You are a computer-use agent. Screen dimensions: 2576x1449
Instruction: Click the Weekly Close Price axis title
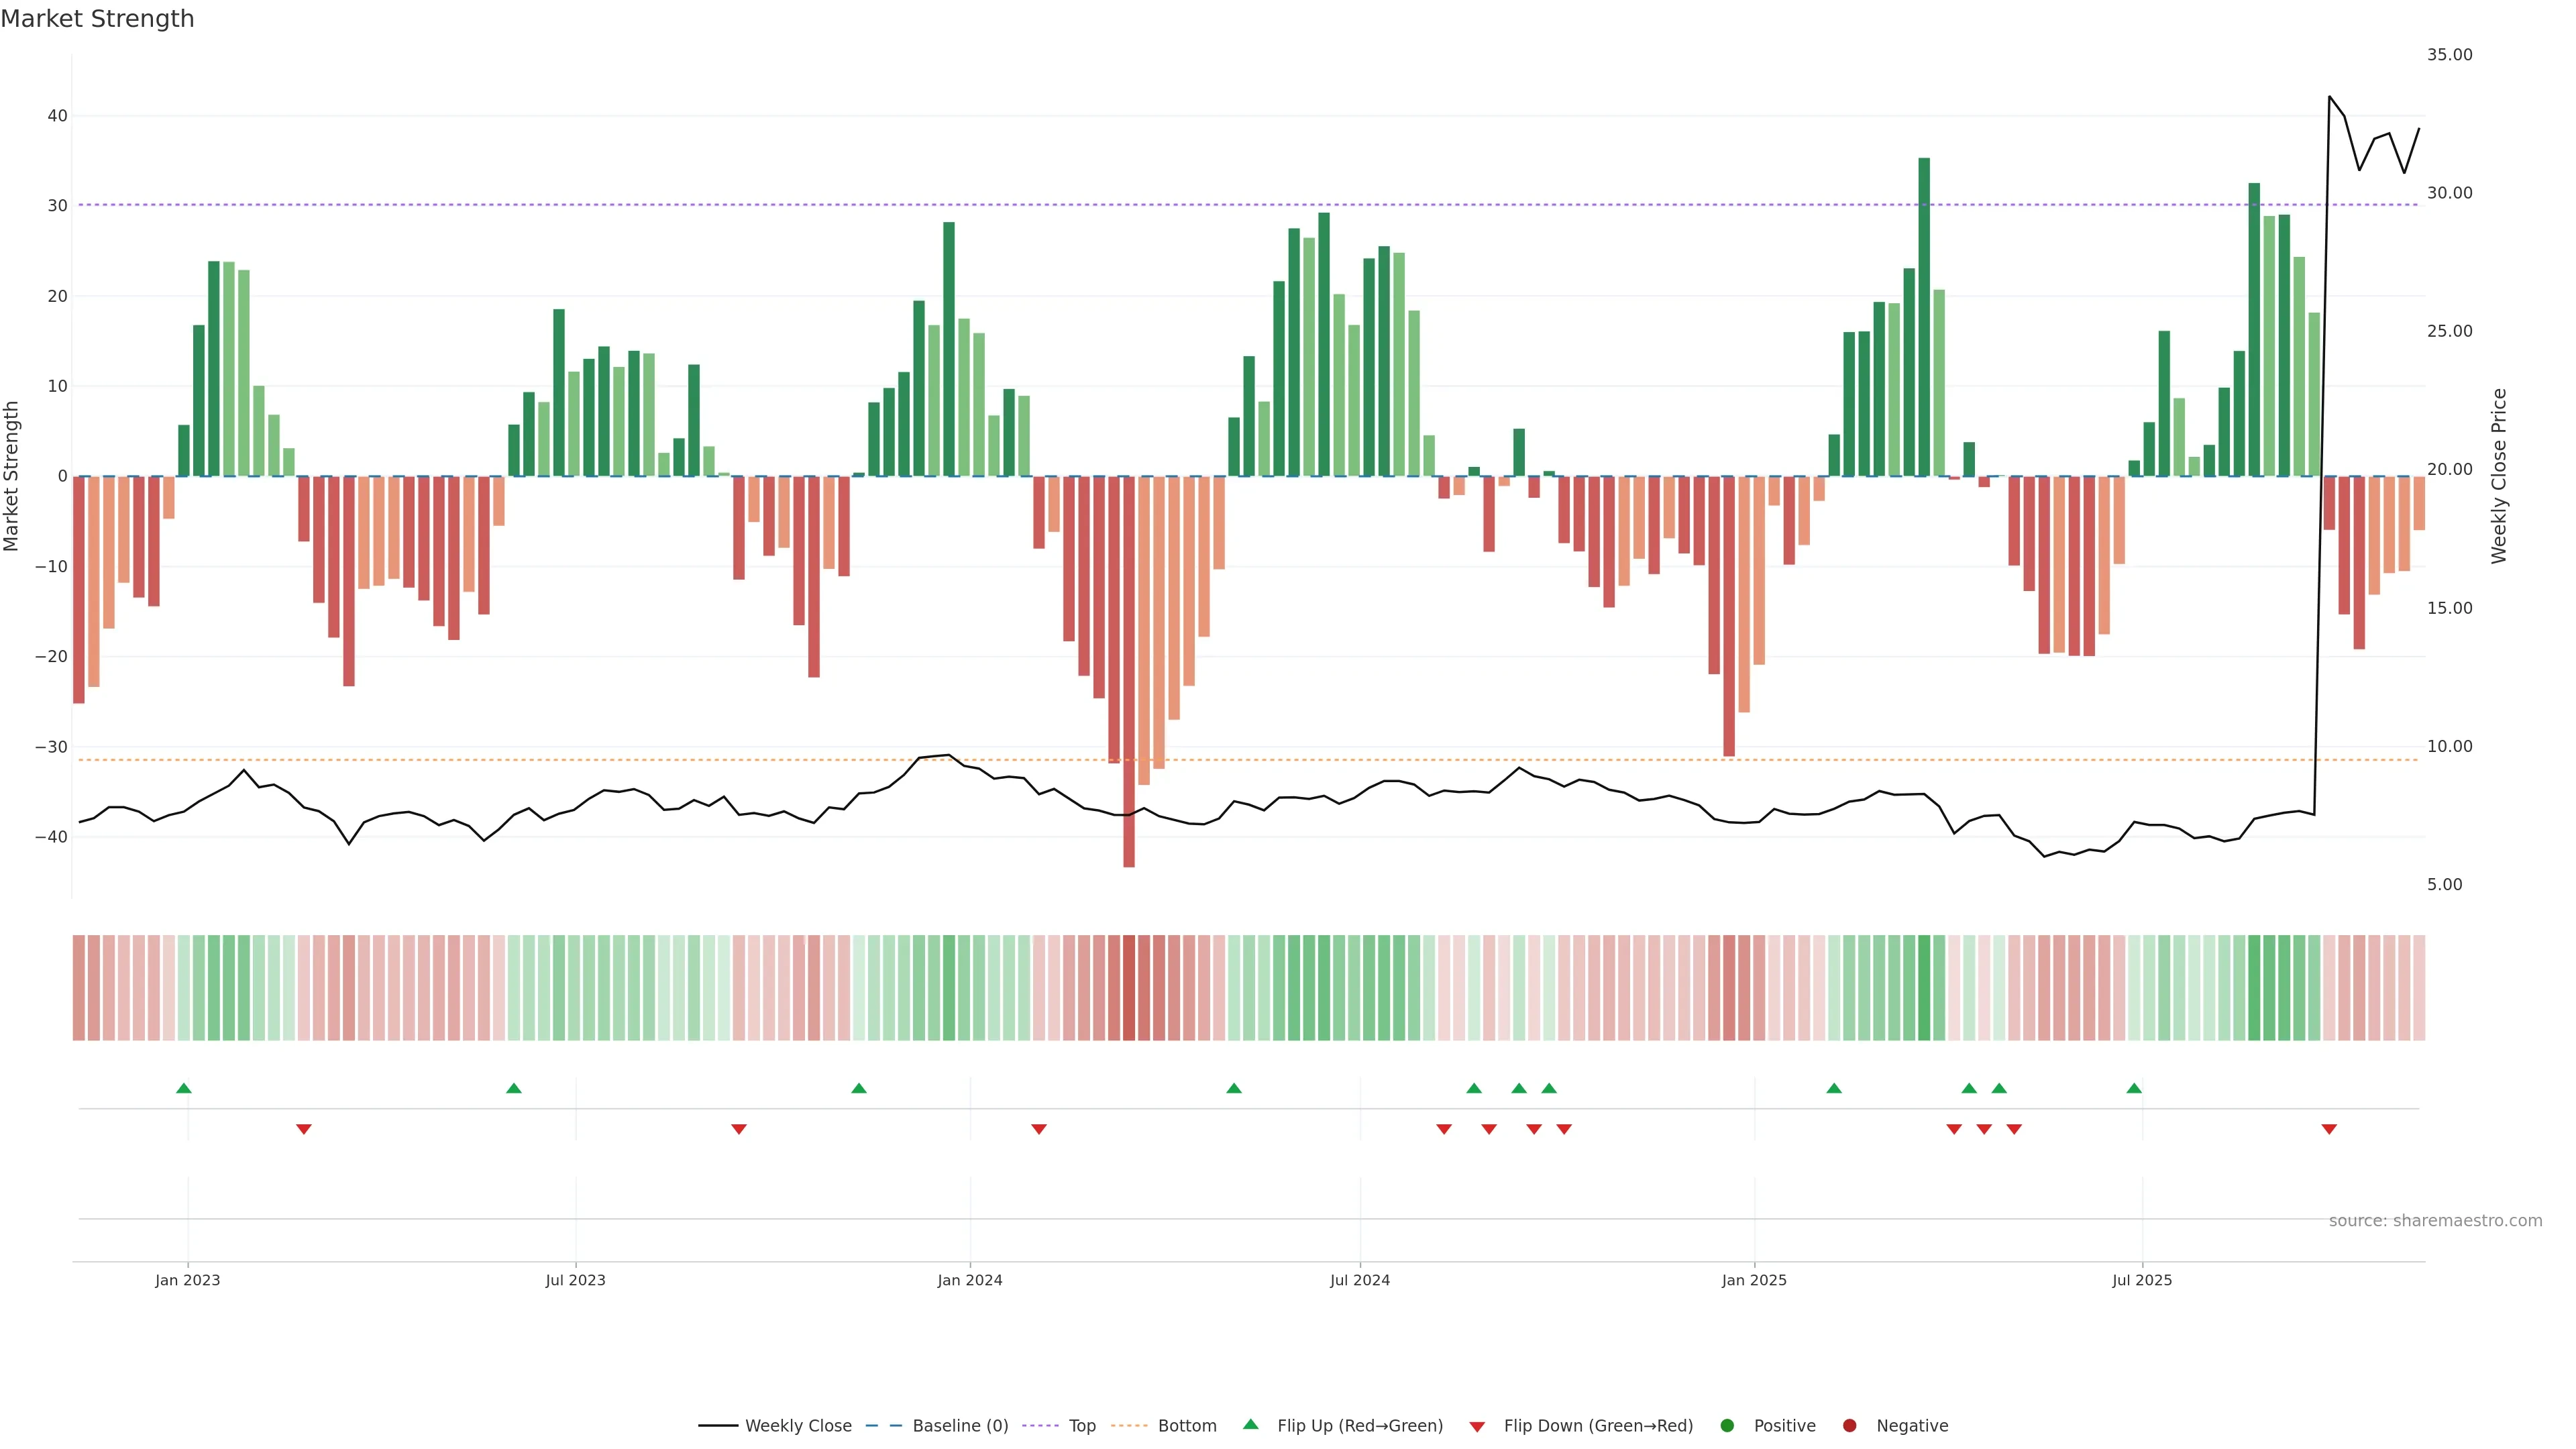[x=2499, y=476]
